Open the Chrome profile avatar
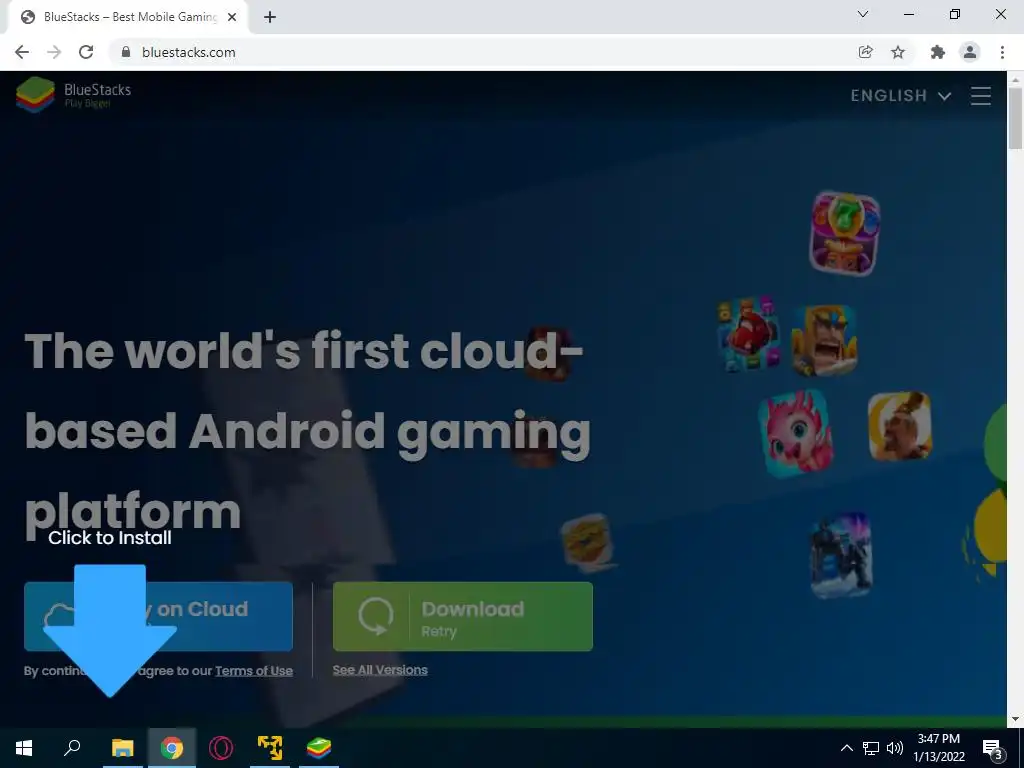The width and height of the screenshot is (1024, 768). click(970, 52)
